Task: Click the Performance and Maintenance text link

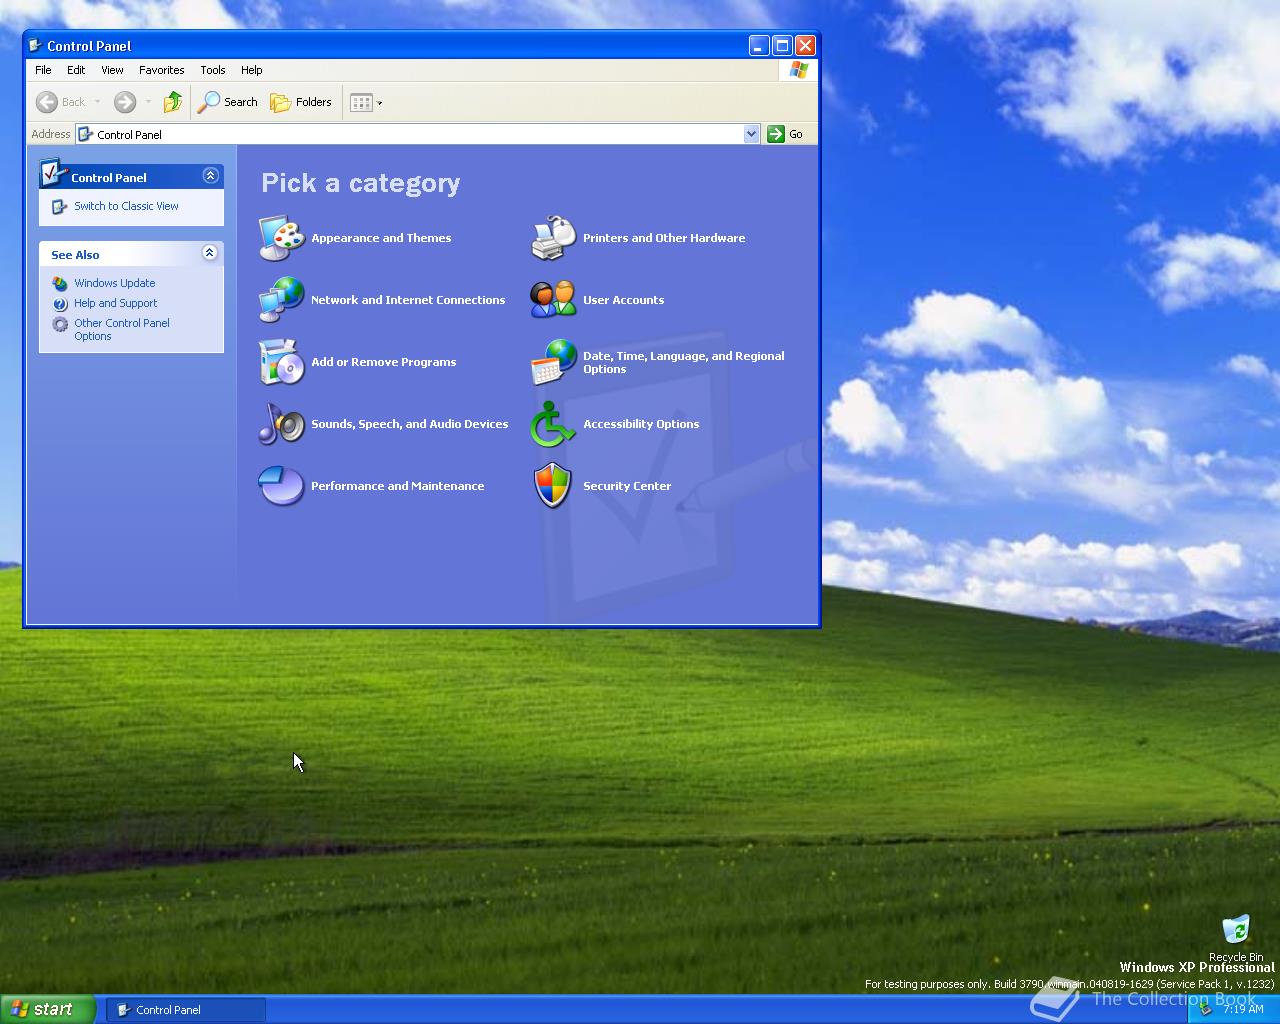Action: [x=398, y=486]
